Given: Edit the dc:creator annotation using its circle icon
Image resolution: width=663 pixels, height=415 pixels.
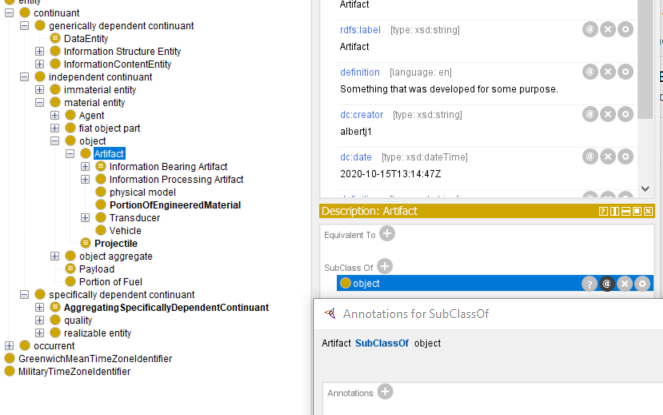Looking at the screenshot, I should (625, 114).
